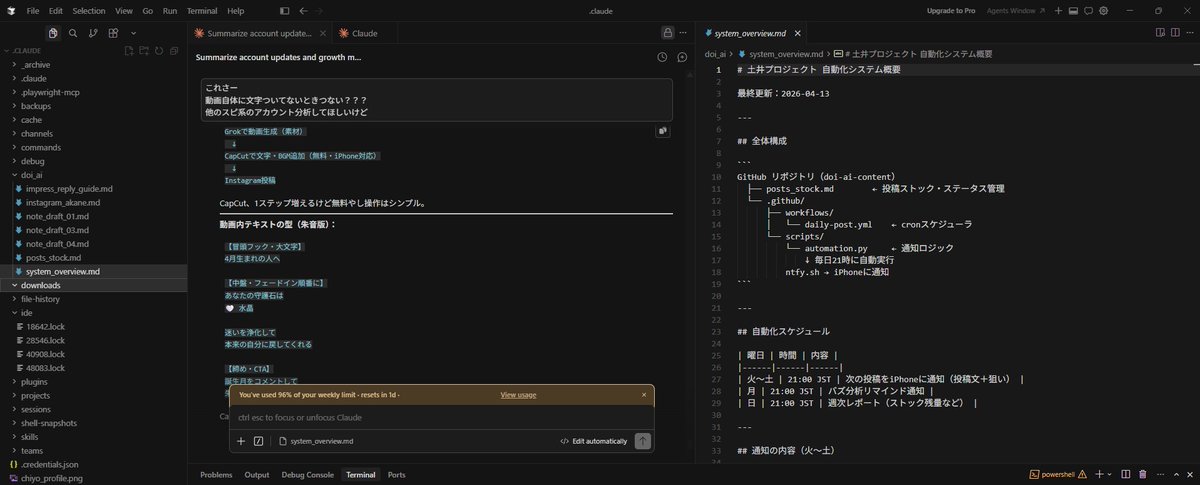Open instagram_akane.md in explorer
The image size is (1200, 485).
94,202
